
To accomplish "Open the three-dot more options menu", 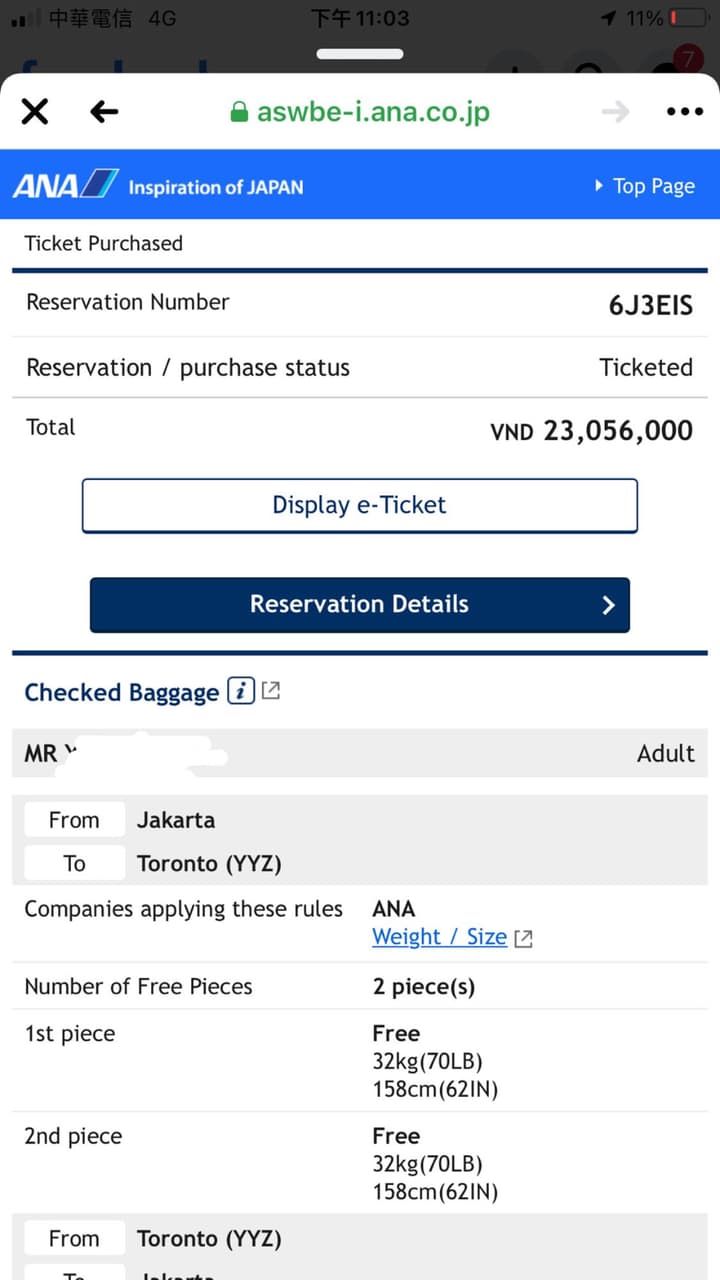I will click(x=684, y=111).
